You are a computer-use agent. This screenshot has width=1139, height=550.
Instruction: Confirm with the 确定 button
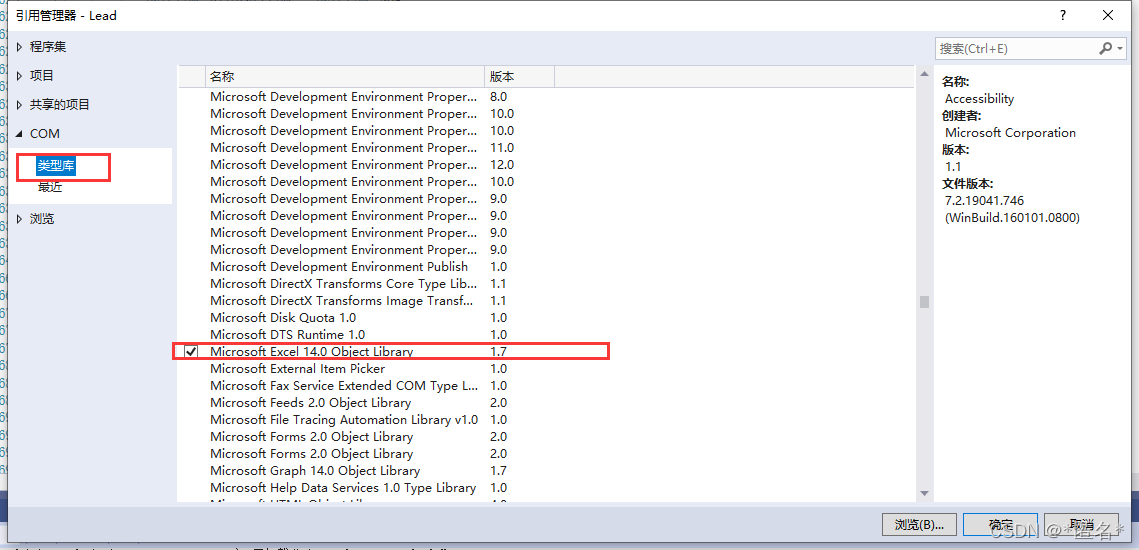coord(1000,524)
